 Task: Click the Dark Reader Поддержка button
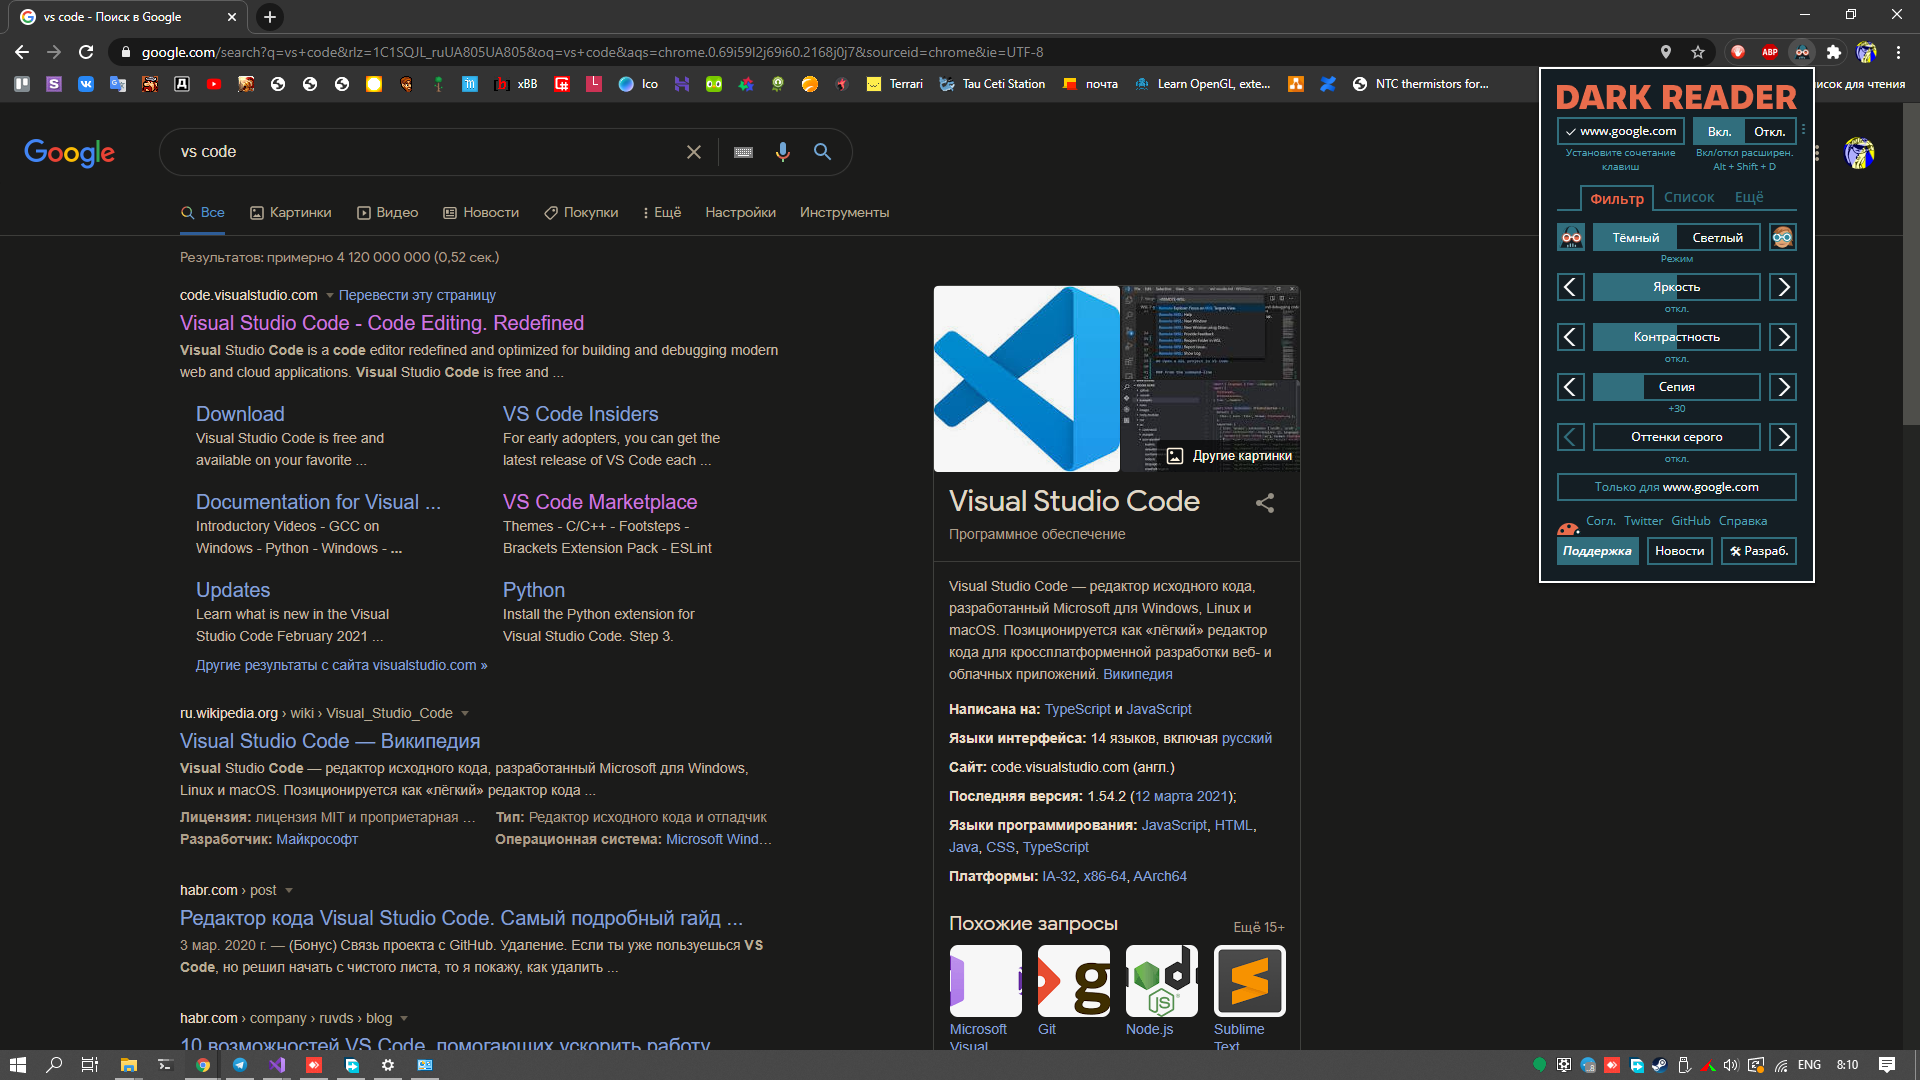click(x=1597, y=551)
